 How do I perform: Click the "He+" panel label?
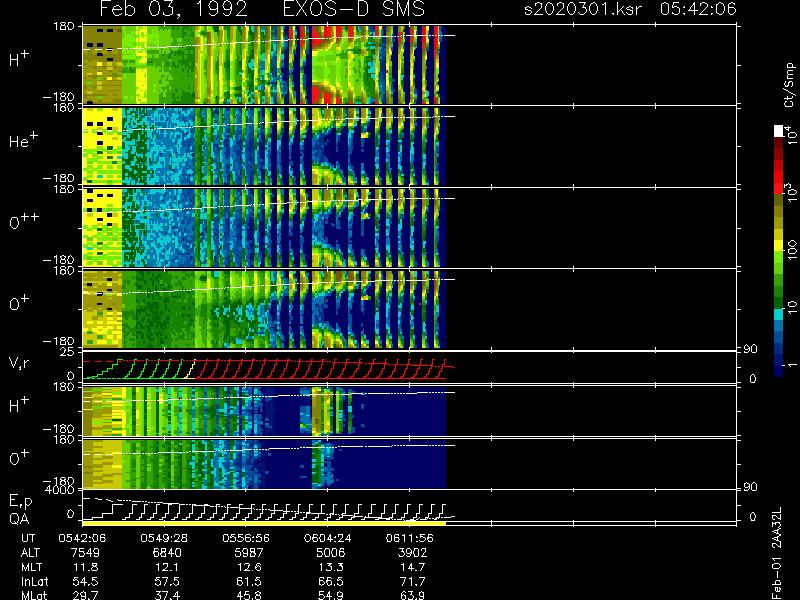coord(23,140)
